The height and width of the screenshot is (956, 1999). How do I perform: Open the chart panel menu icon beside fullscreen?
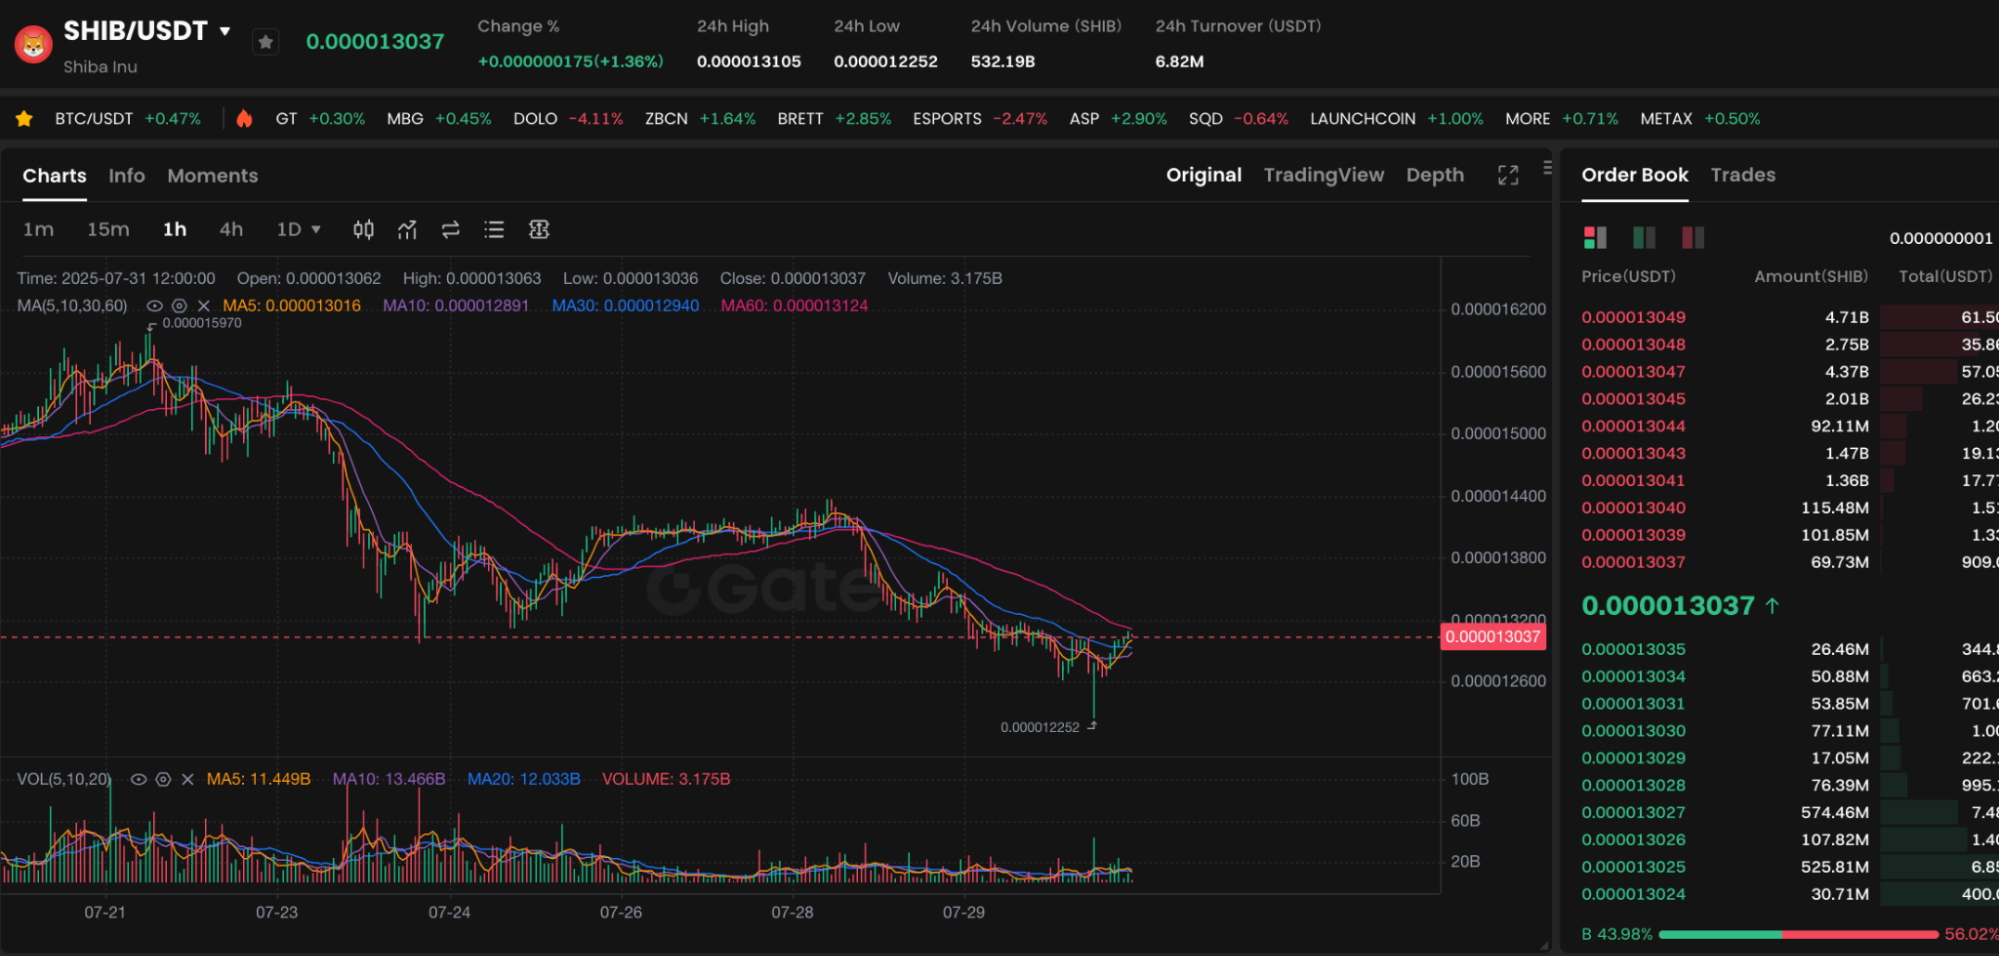coord(1547,168)
